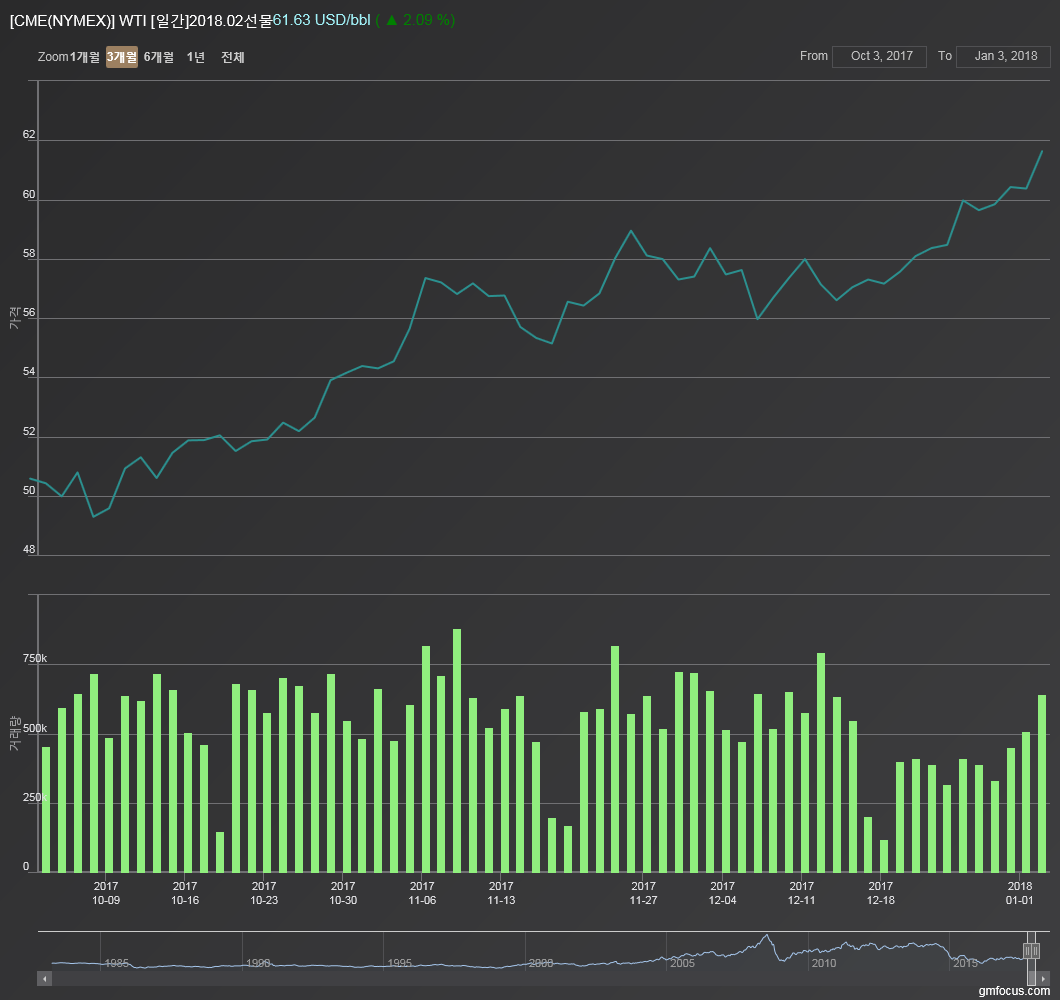Viewport: 1060px width, 1000px height.
Task: Show the full history with 전체
Action: 233,58
